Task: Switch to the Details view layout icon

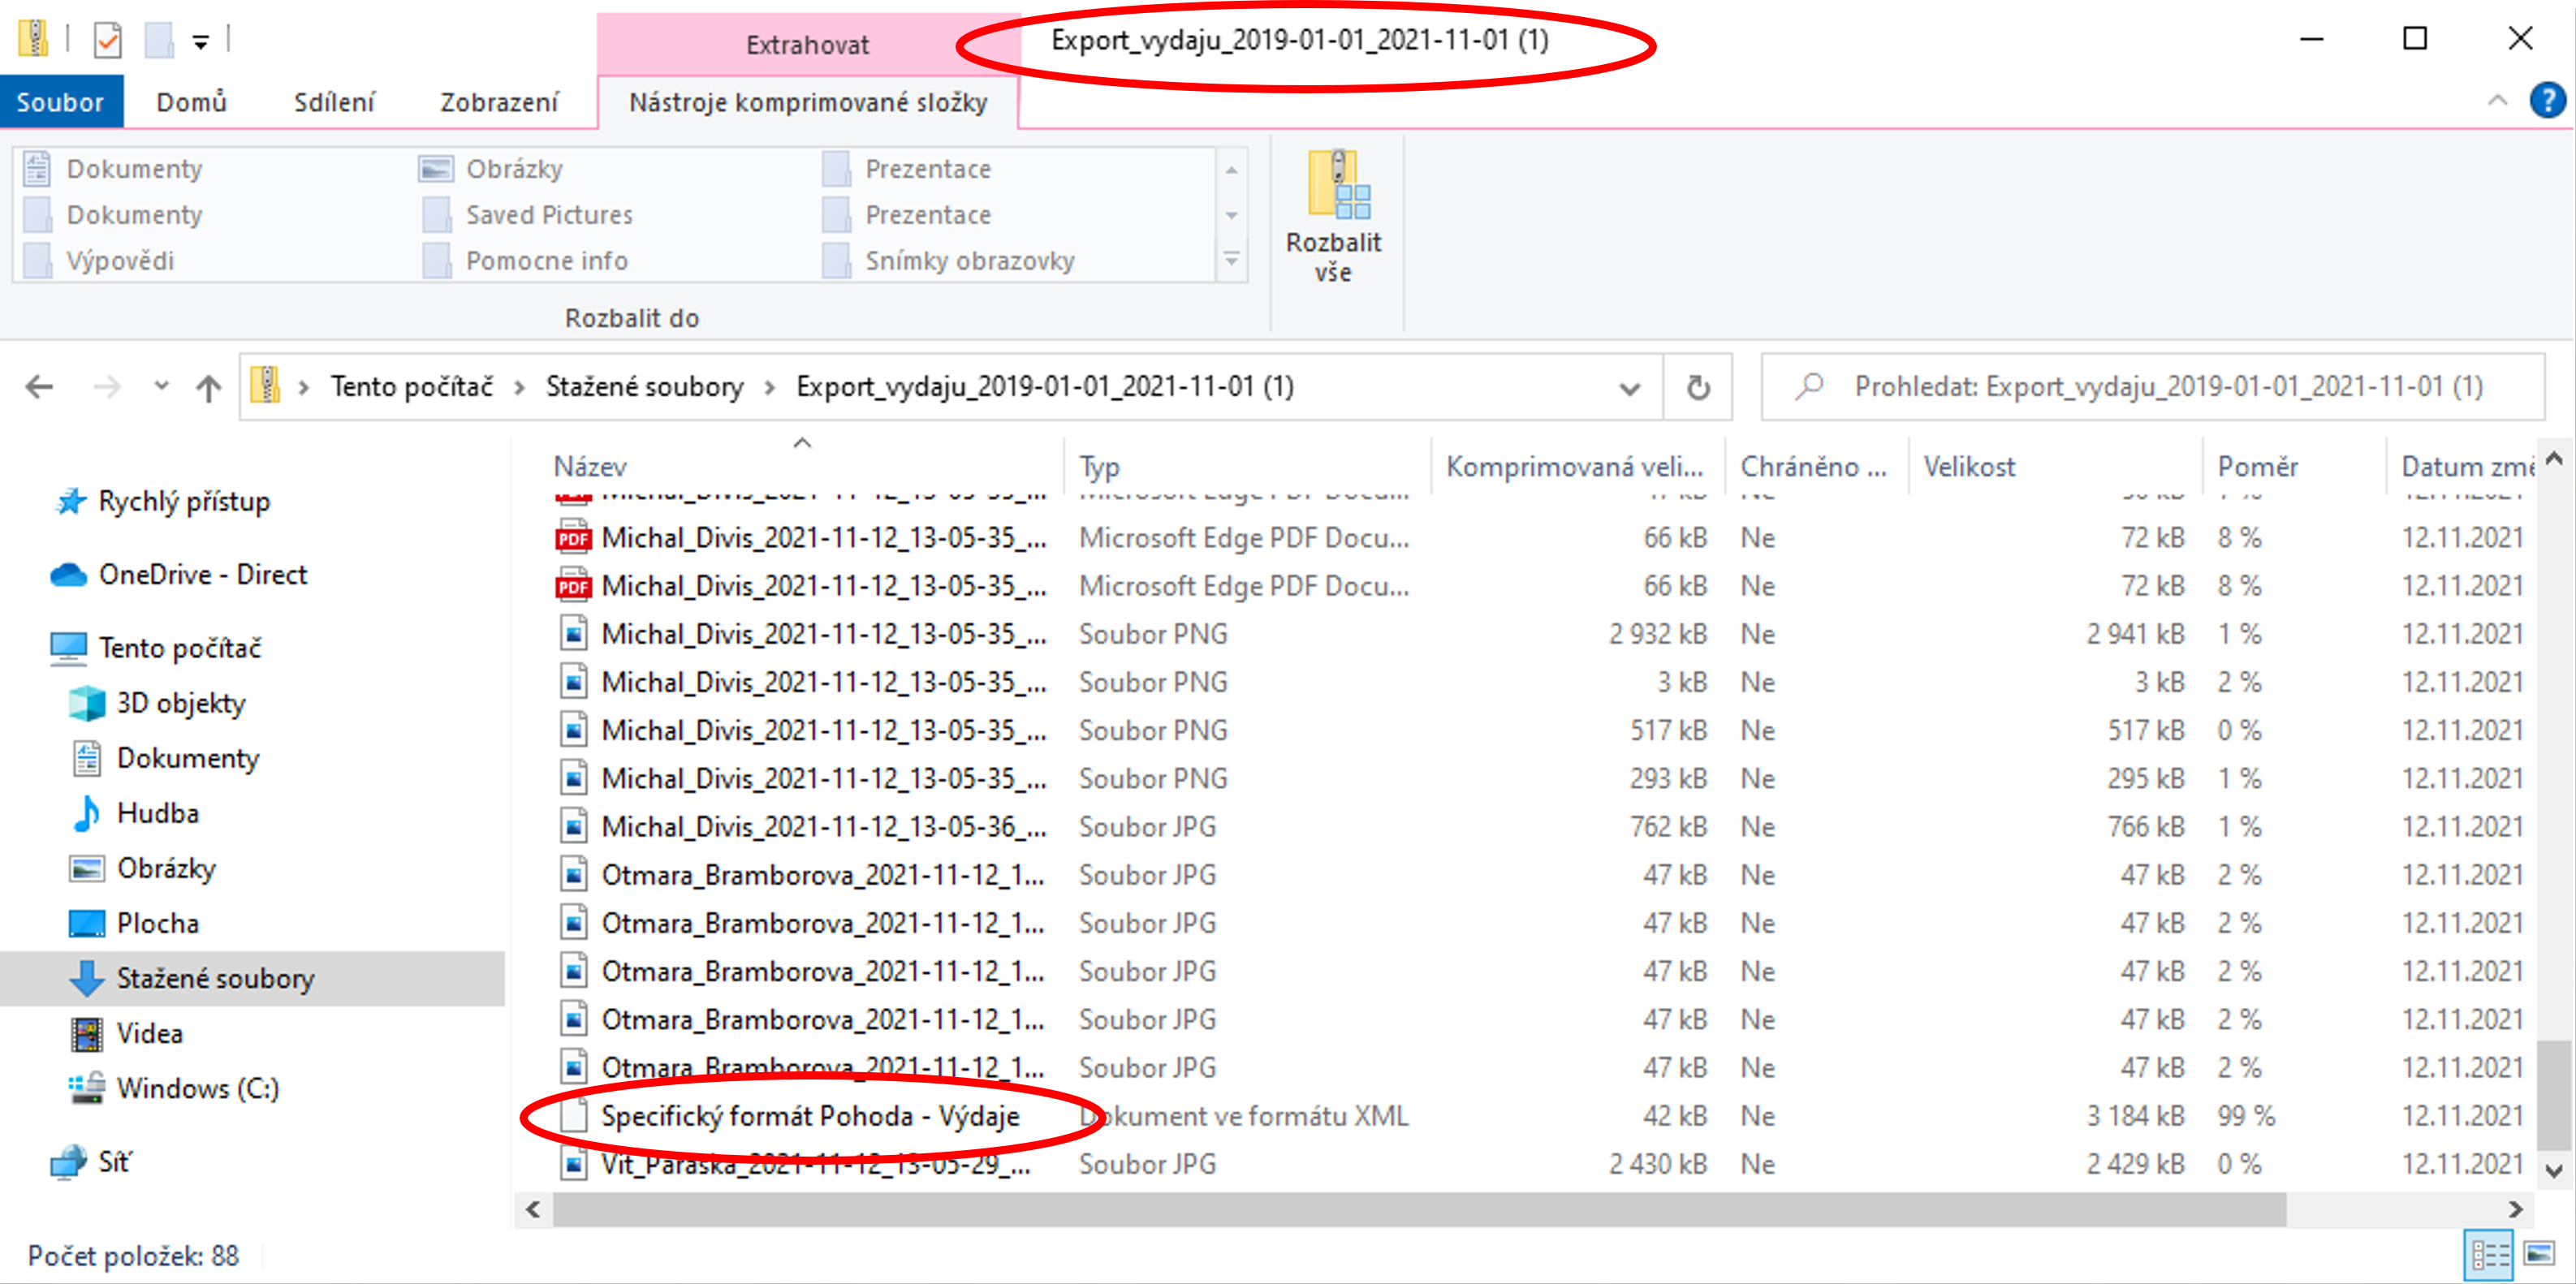Action: [x=2490, y=1254]
